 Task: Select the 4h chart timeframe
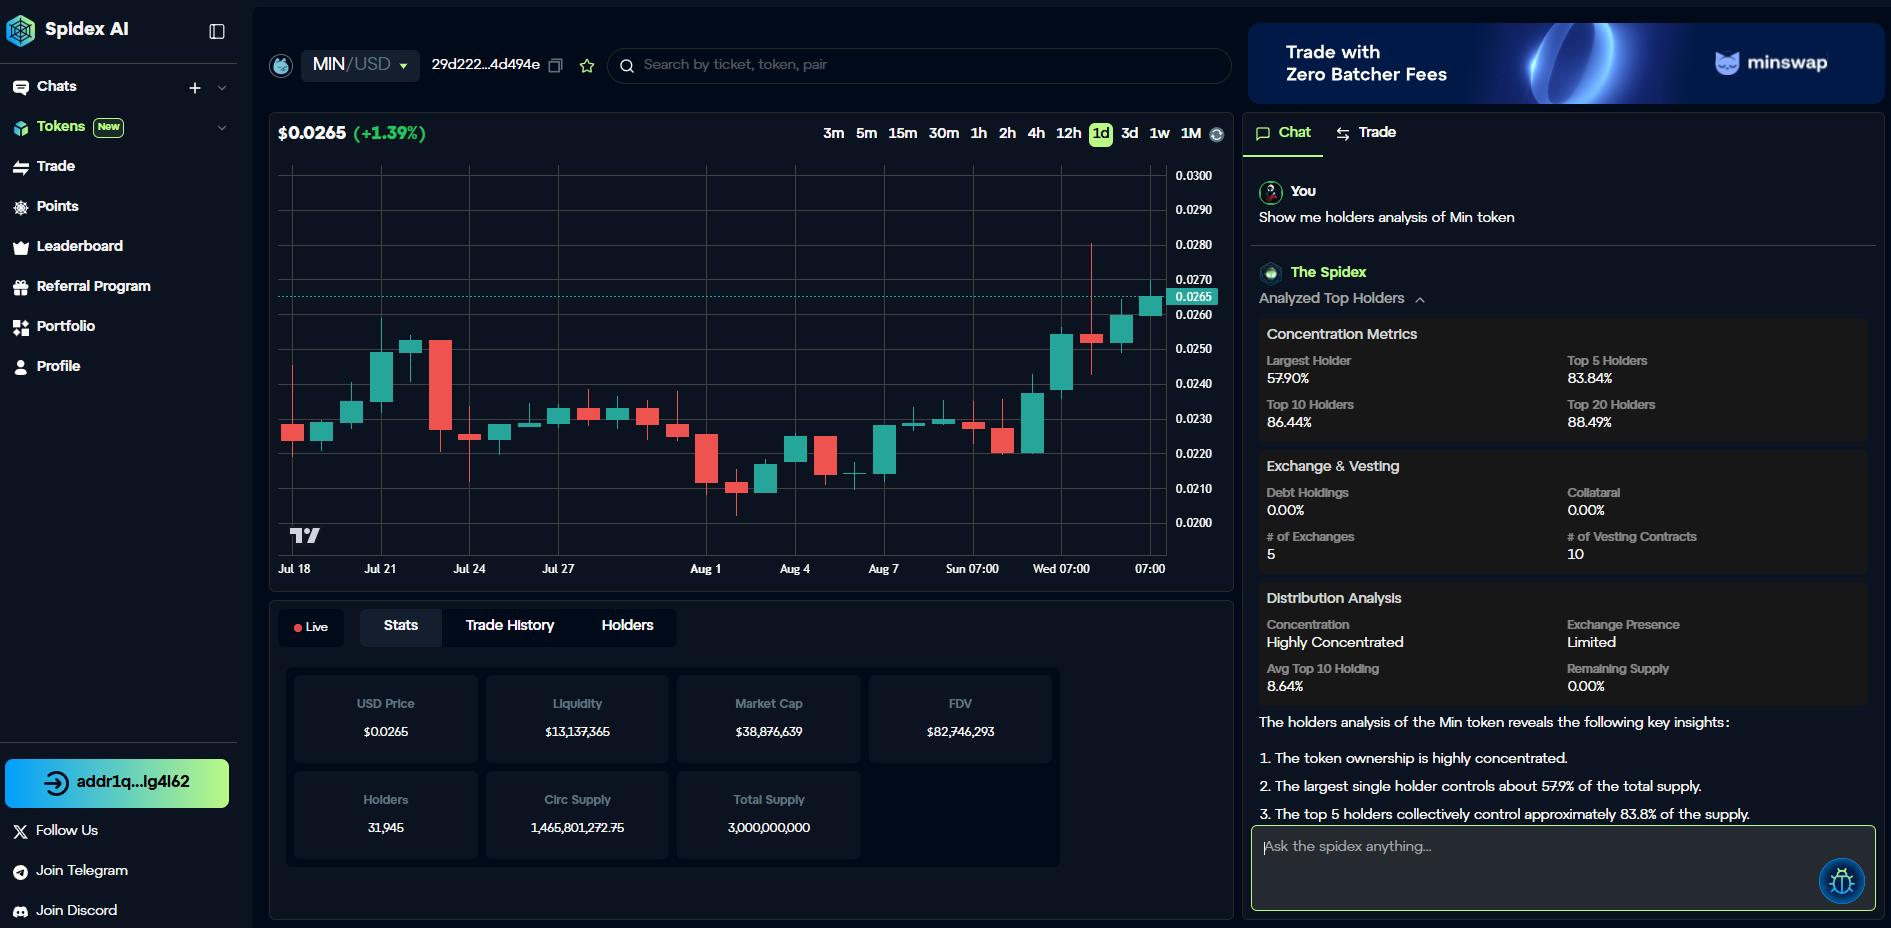tap(1036, 133)
